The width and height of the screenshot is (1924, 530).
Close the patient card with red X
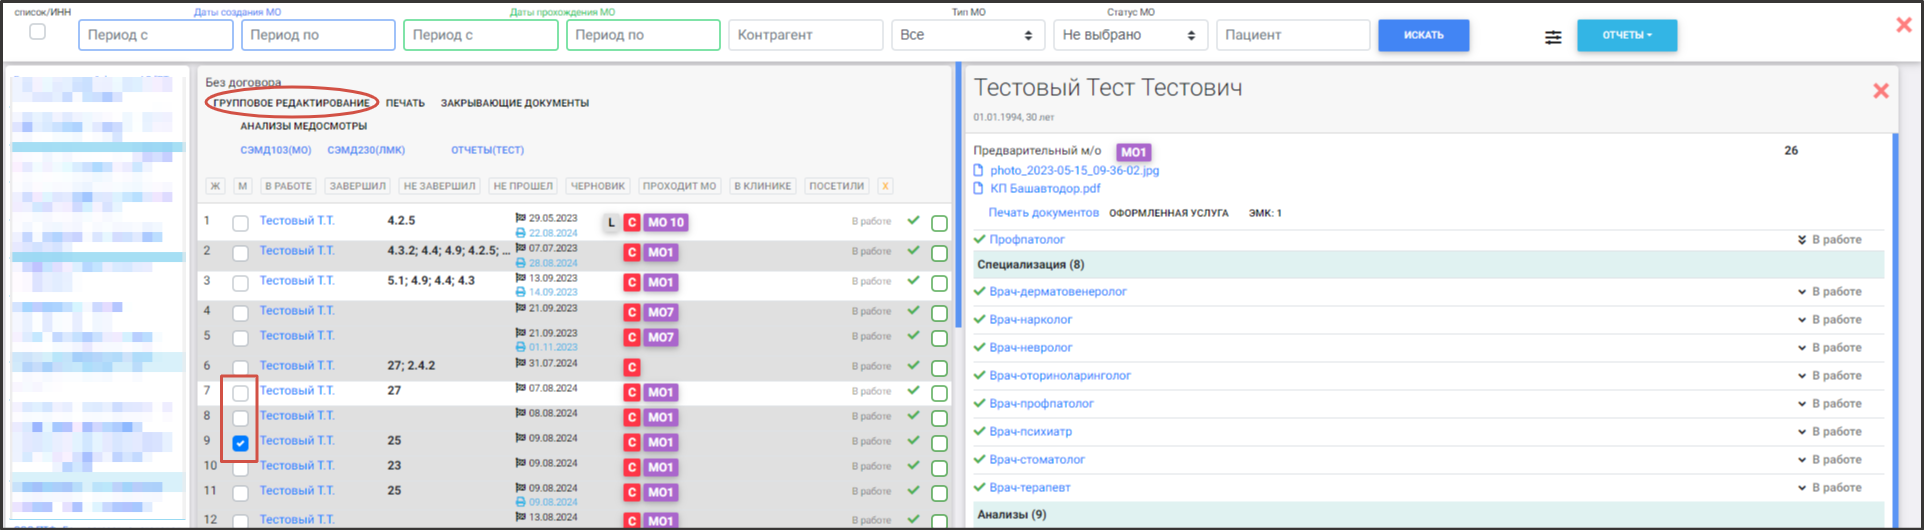(x=1880, y=91)
